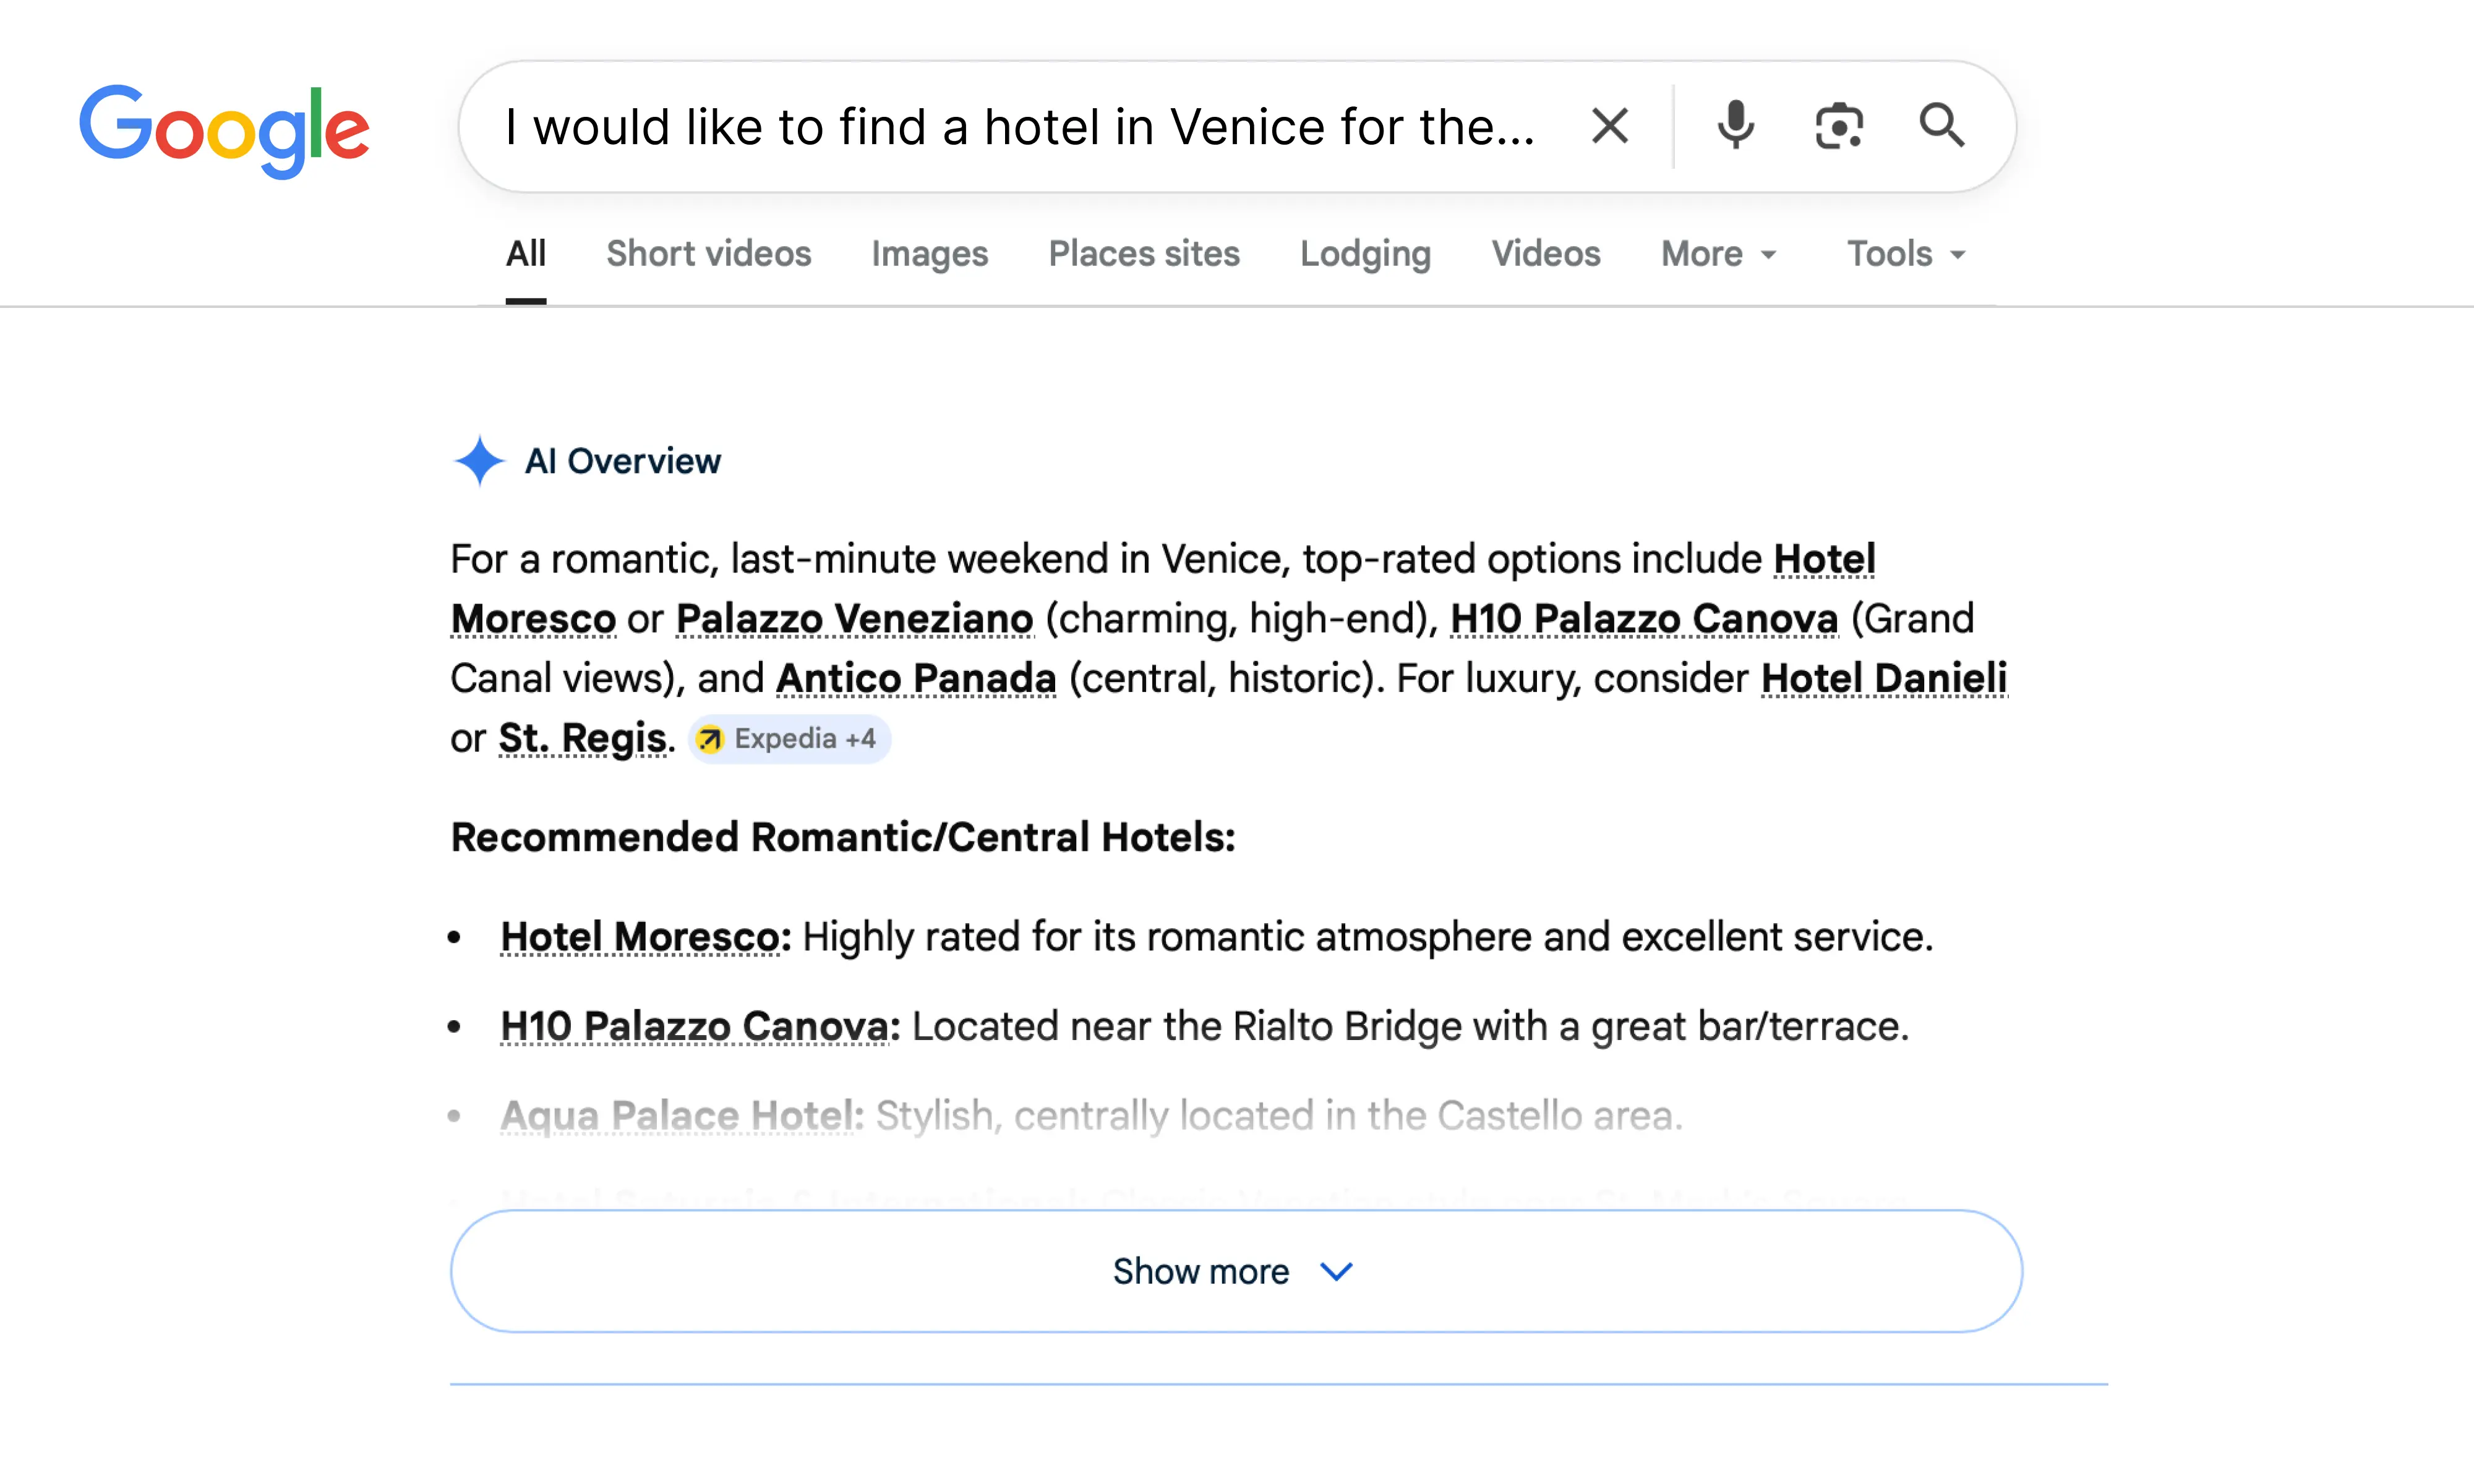Open the Expedia +4 source chip
The width and height of the screenshot is (2474, 1484).
click(x=789, y=739)
